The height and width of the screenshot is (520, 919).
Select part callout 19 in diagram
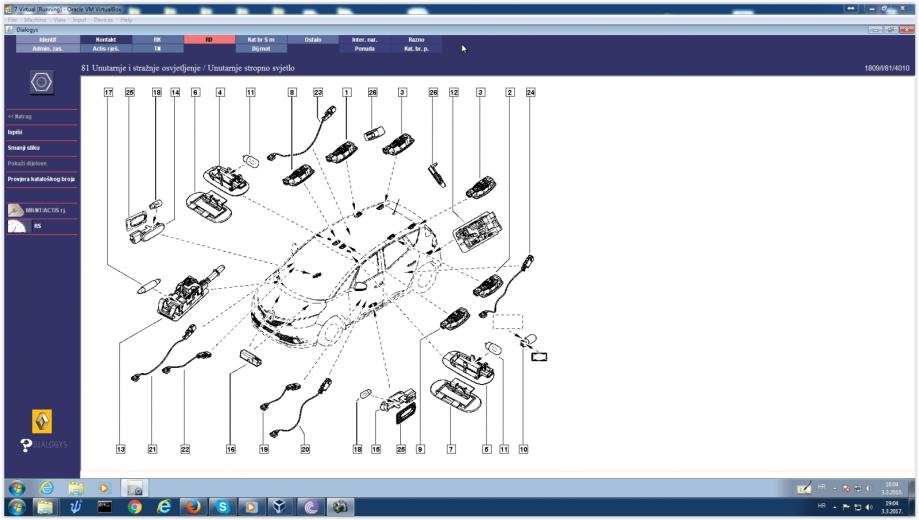click(x=264, y=449)
